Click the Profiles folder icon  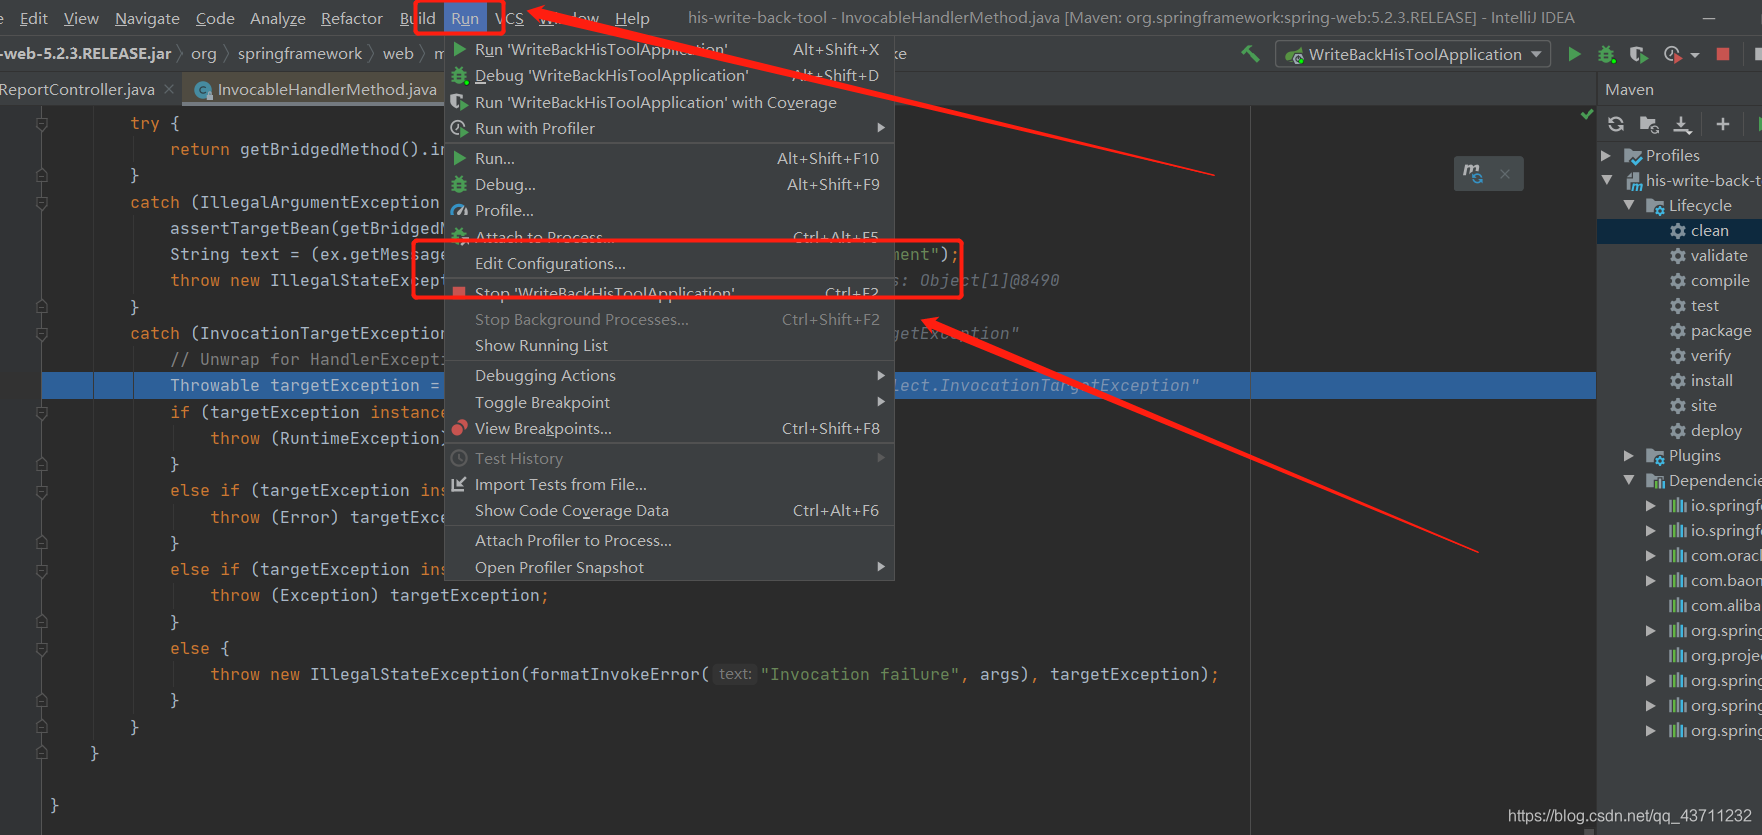[x=1633, y=156]
